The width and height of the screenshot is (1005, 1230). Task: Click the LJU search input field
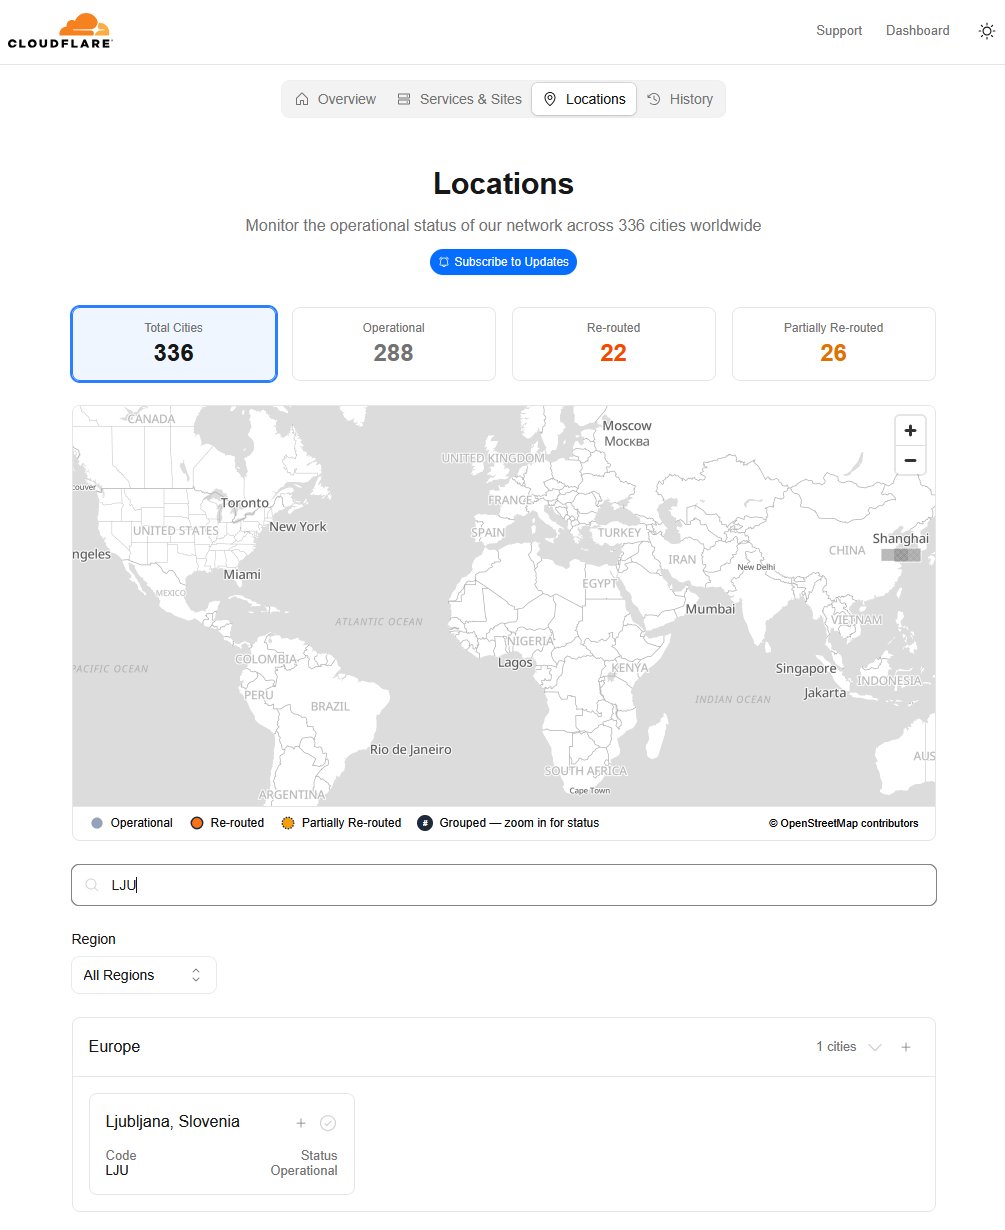[x=504, y=885]
